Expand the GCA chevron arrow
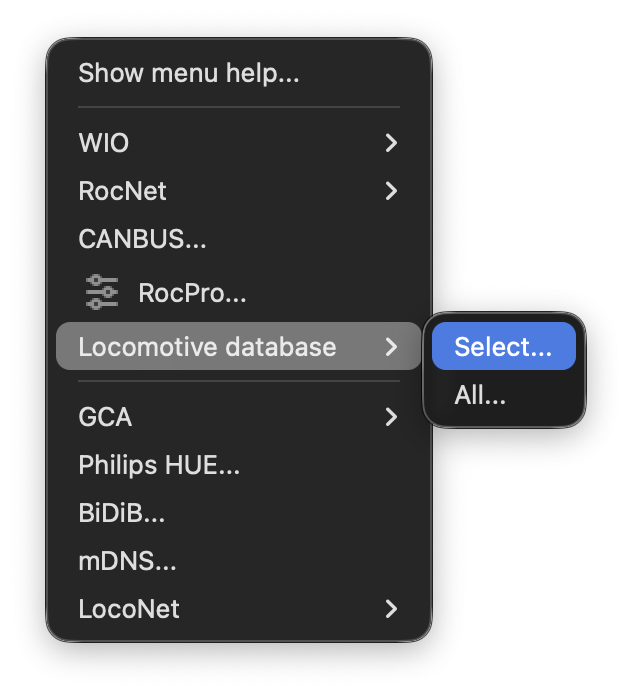632x696 pixels. pyautogui.click(x=391, y=417)
